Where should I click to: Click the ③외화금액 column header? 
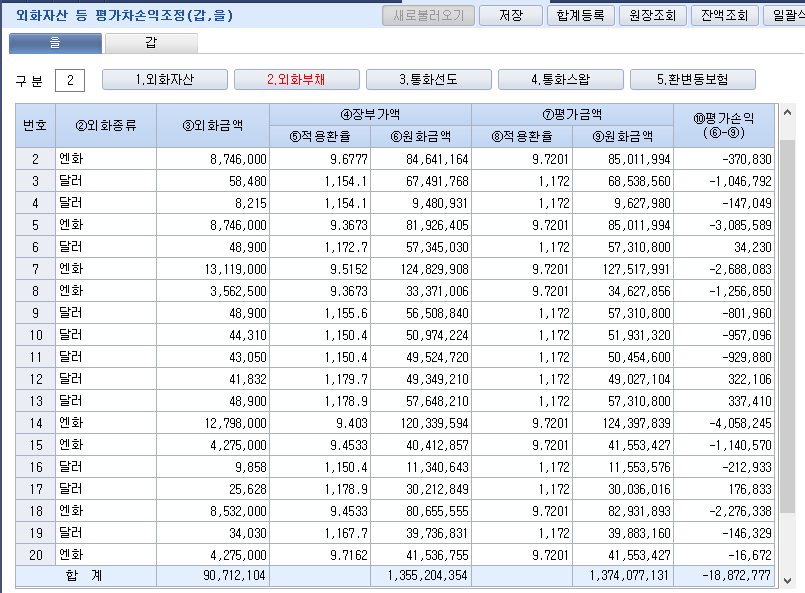tap(213, 125)
